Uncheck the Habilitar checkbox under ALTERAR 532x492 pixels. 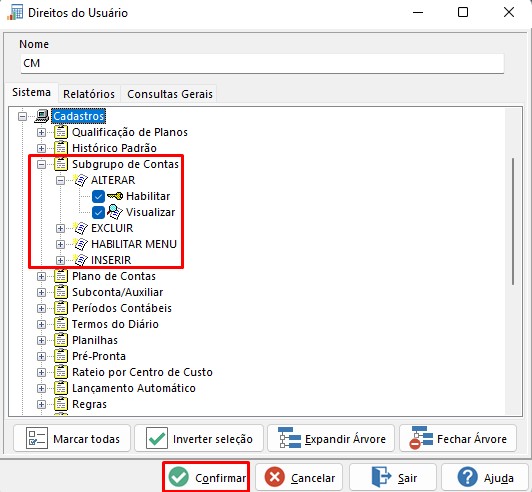click(98, 196)
